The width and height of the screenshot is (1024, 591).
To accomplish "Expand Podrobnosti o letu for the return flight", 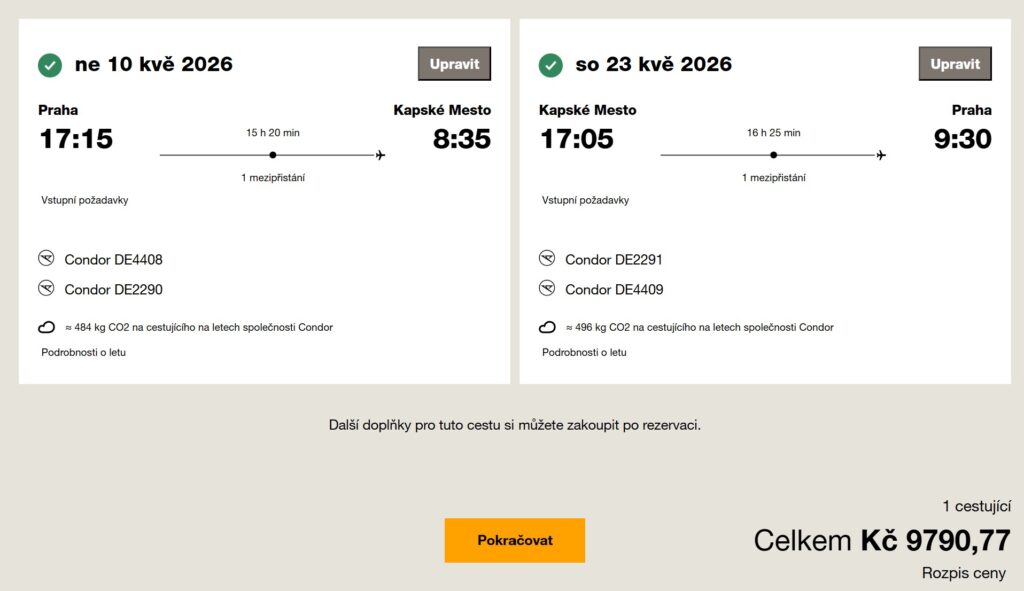I will (x=585, y=352).
